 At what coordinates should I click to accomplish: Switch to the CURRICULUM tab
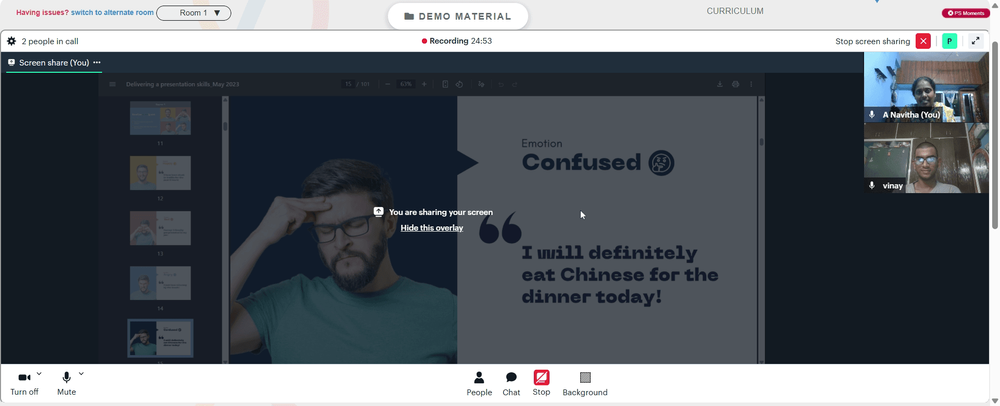735,11
